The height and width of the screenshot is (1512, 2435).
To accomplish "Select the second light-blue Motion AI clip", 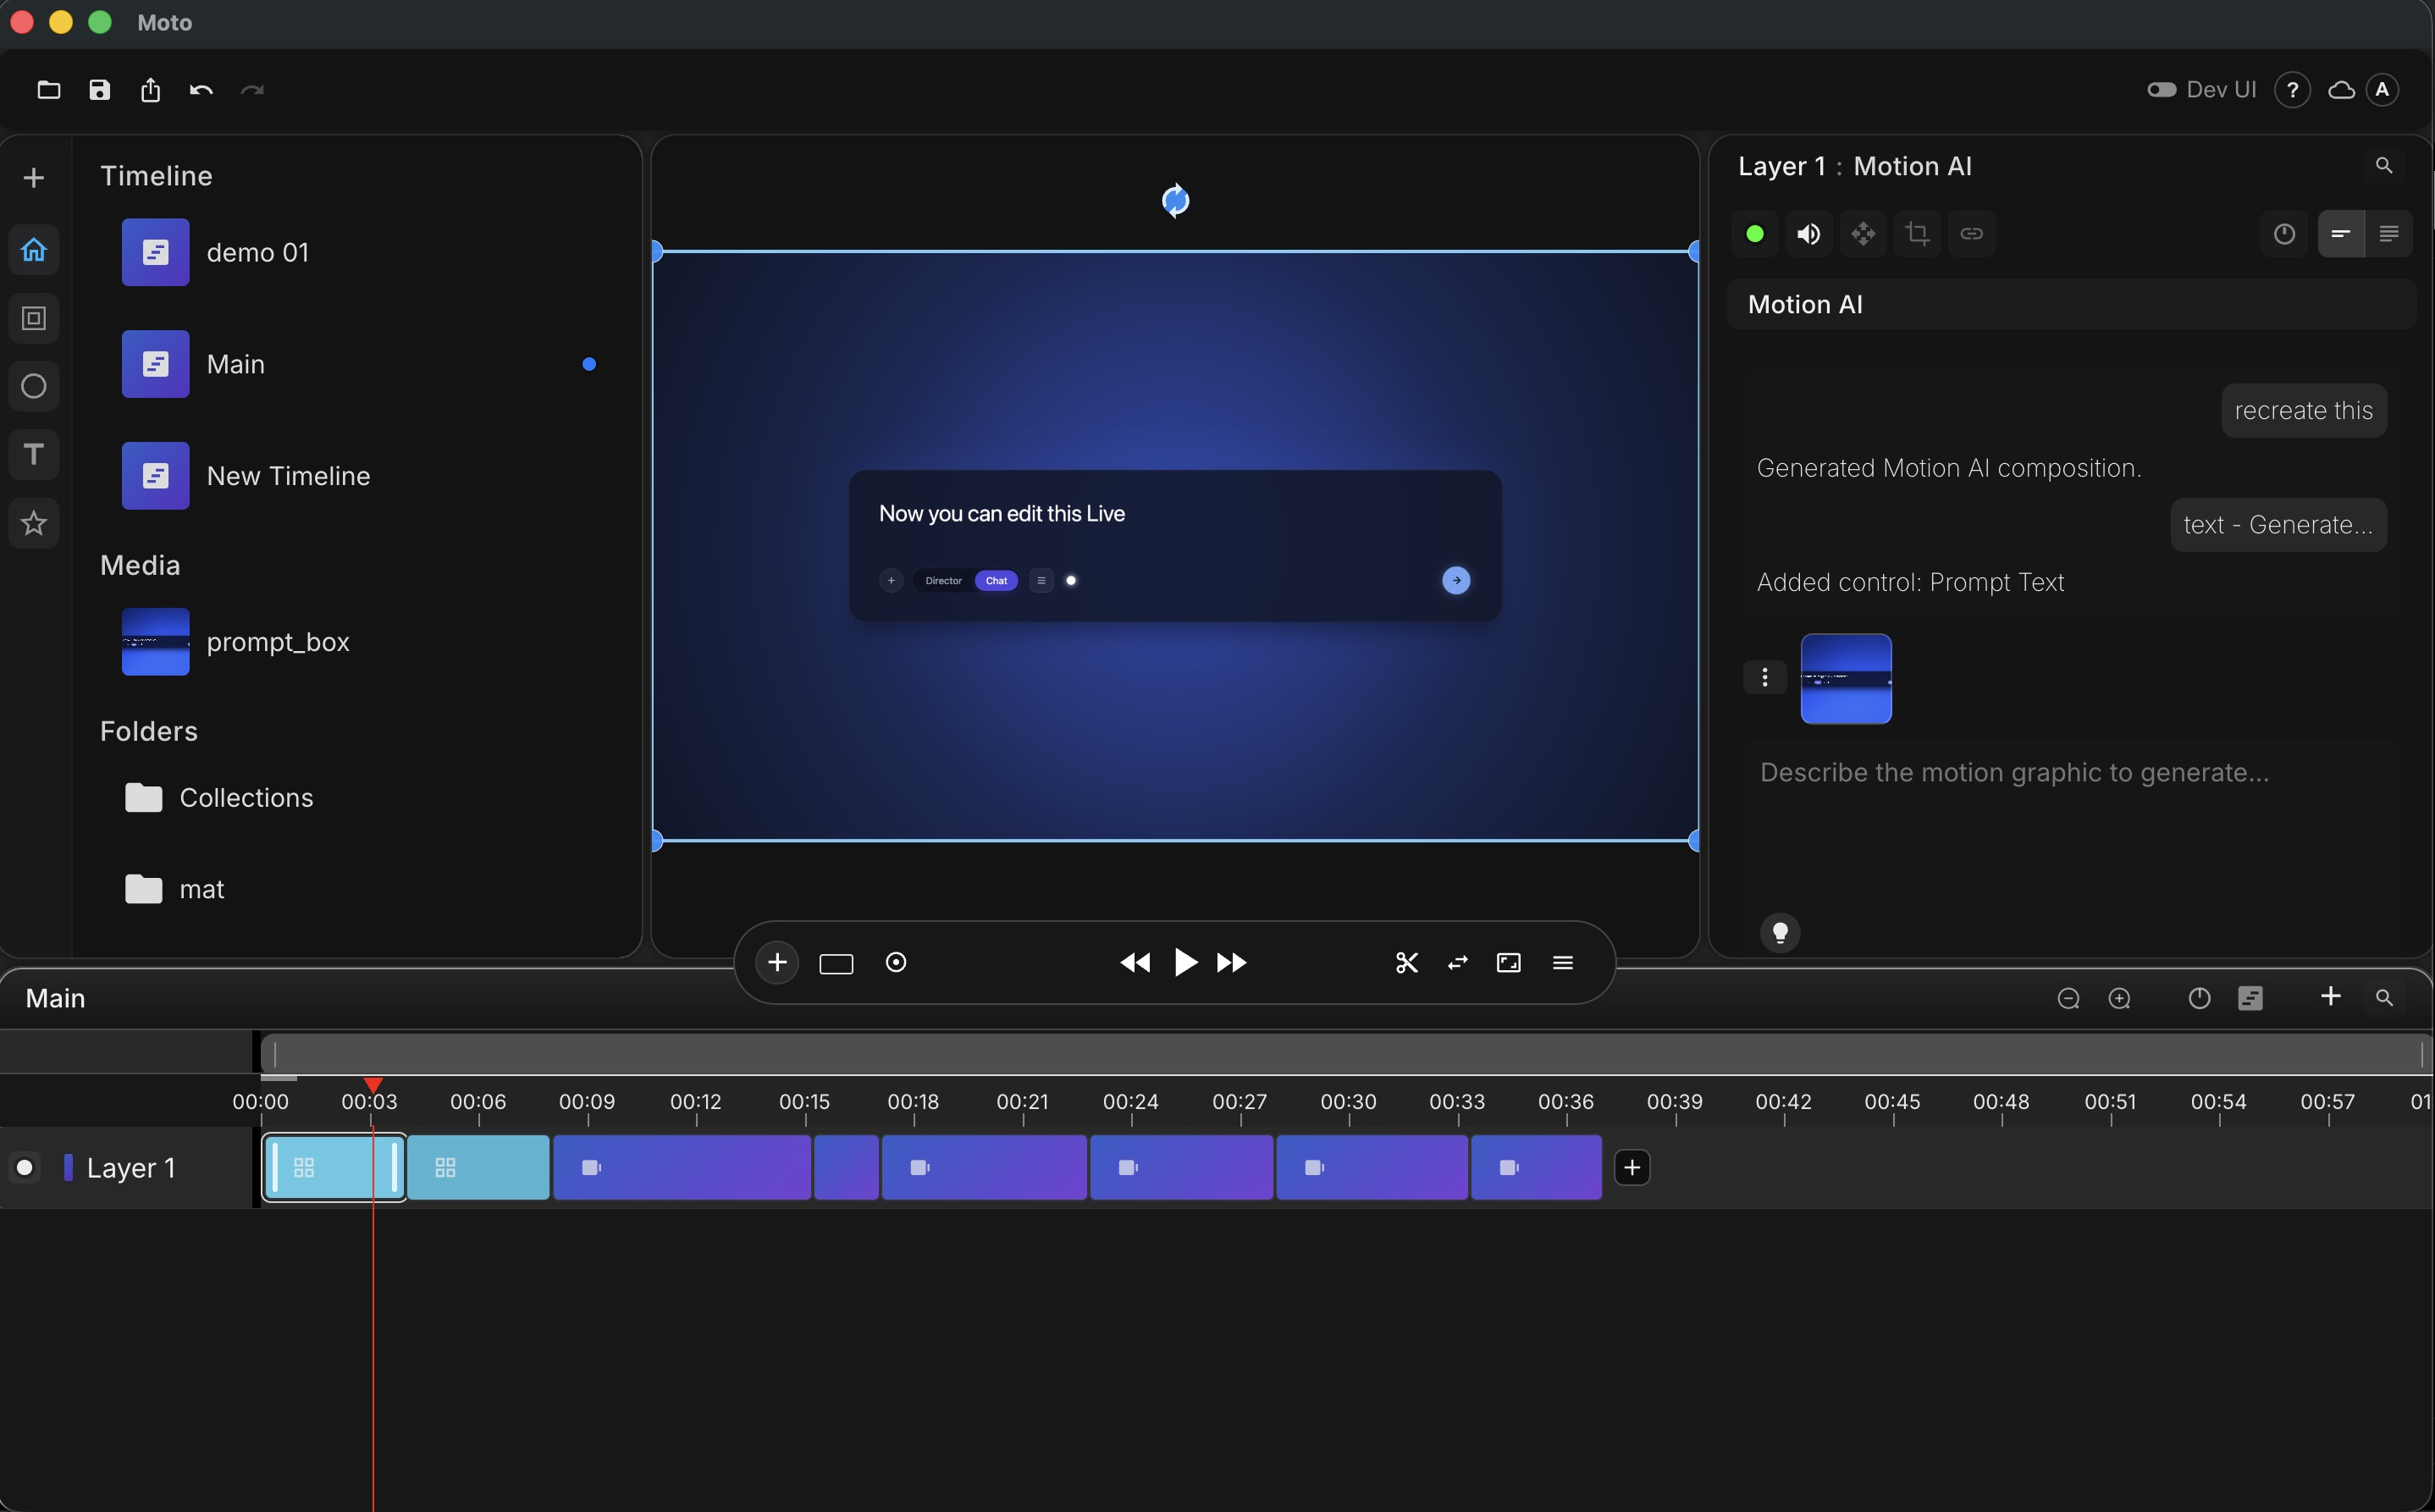I will click(478, 1167).
